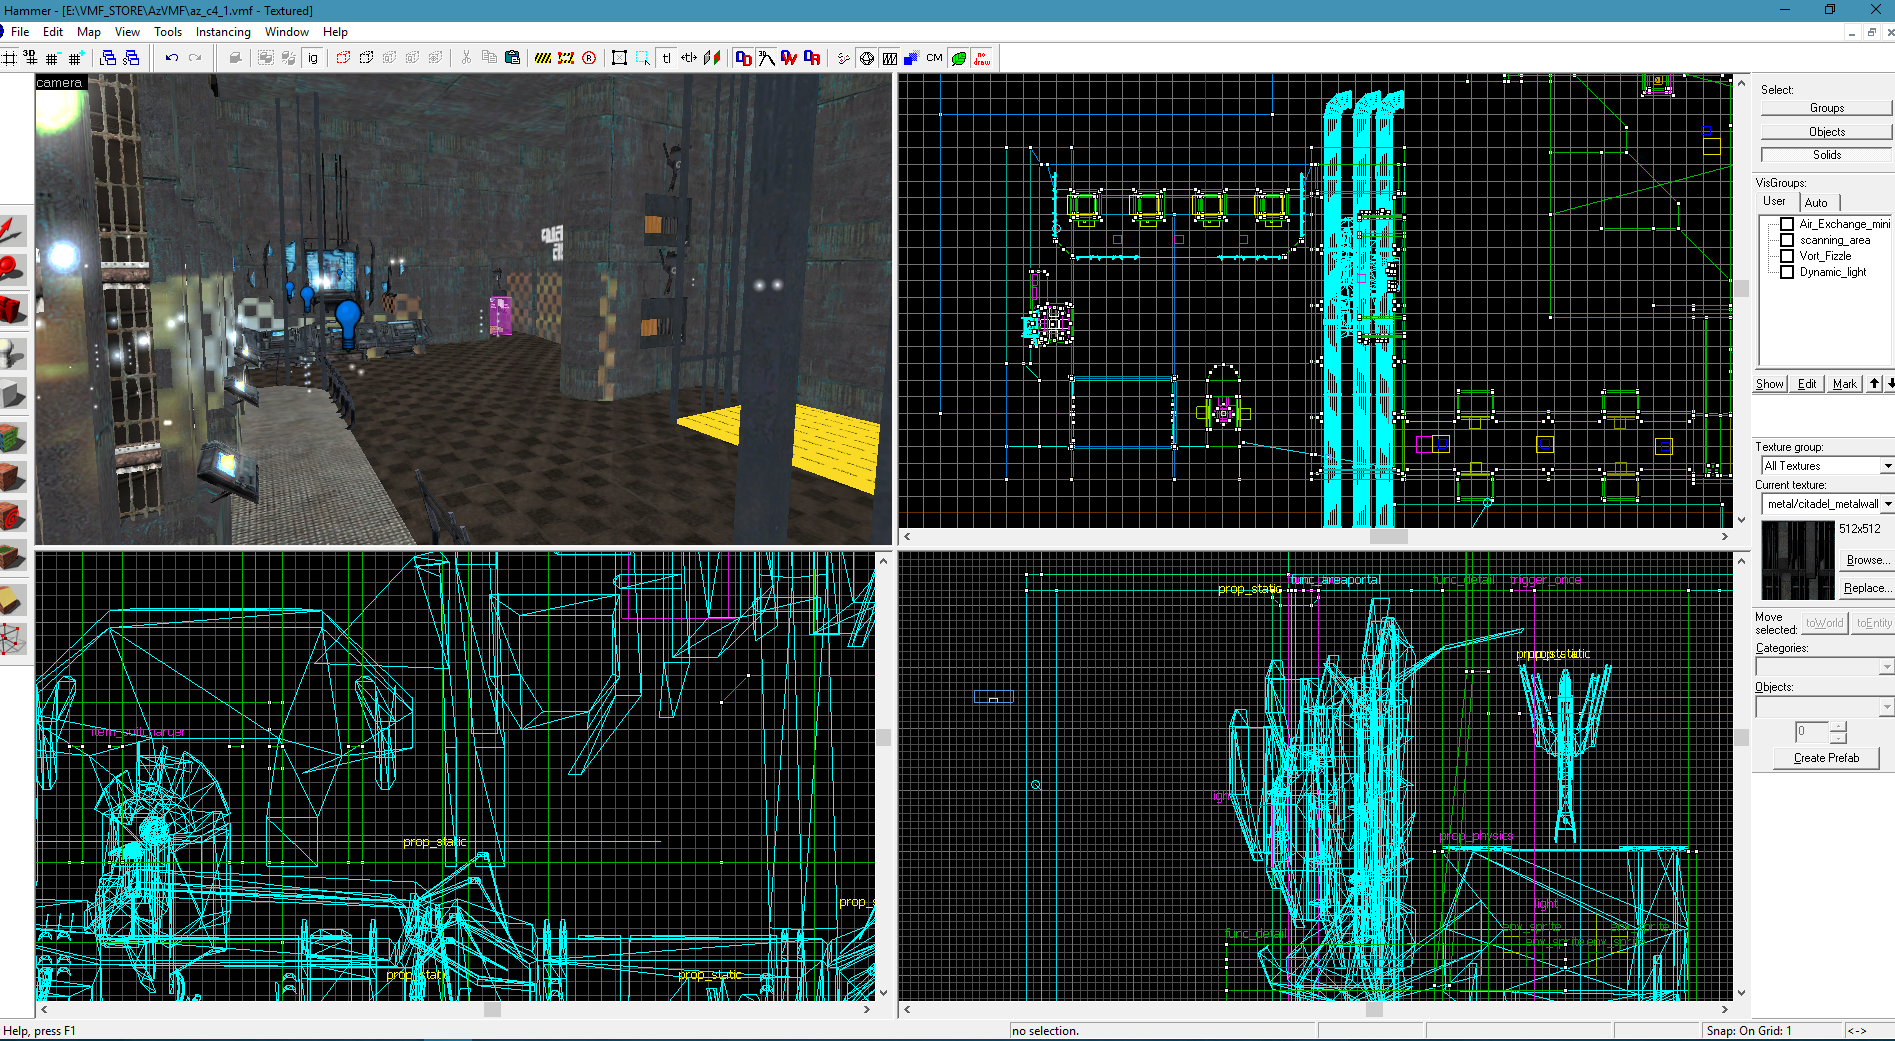The image size is (1895, 1041).
Task: Open the Instancing menu
Action: (x=223, y=32)
